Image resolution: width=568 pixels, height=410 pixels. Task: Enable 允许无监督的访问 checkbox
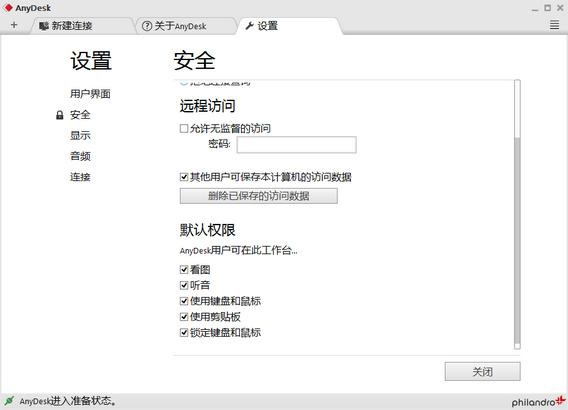[184, 128]
